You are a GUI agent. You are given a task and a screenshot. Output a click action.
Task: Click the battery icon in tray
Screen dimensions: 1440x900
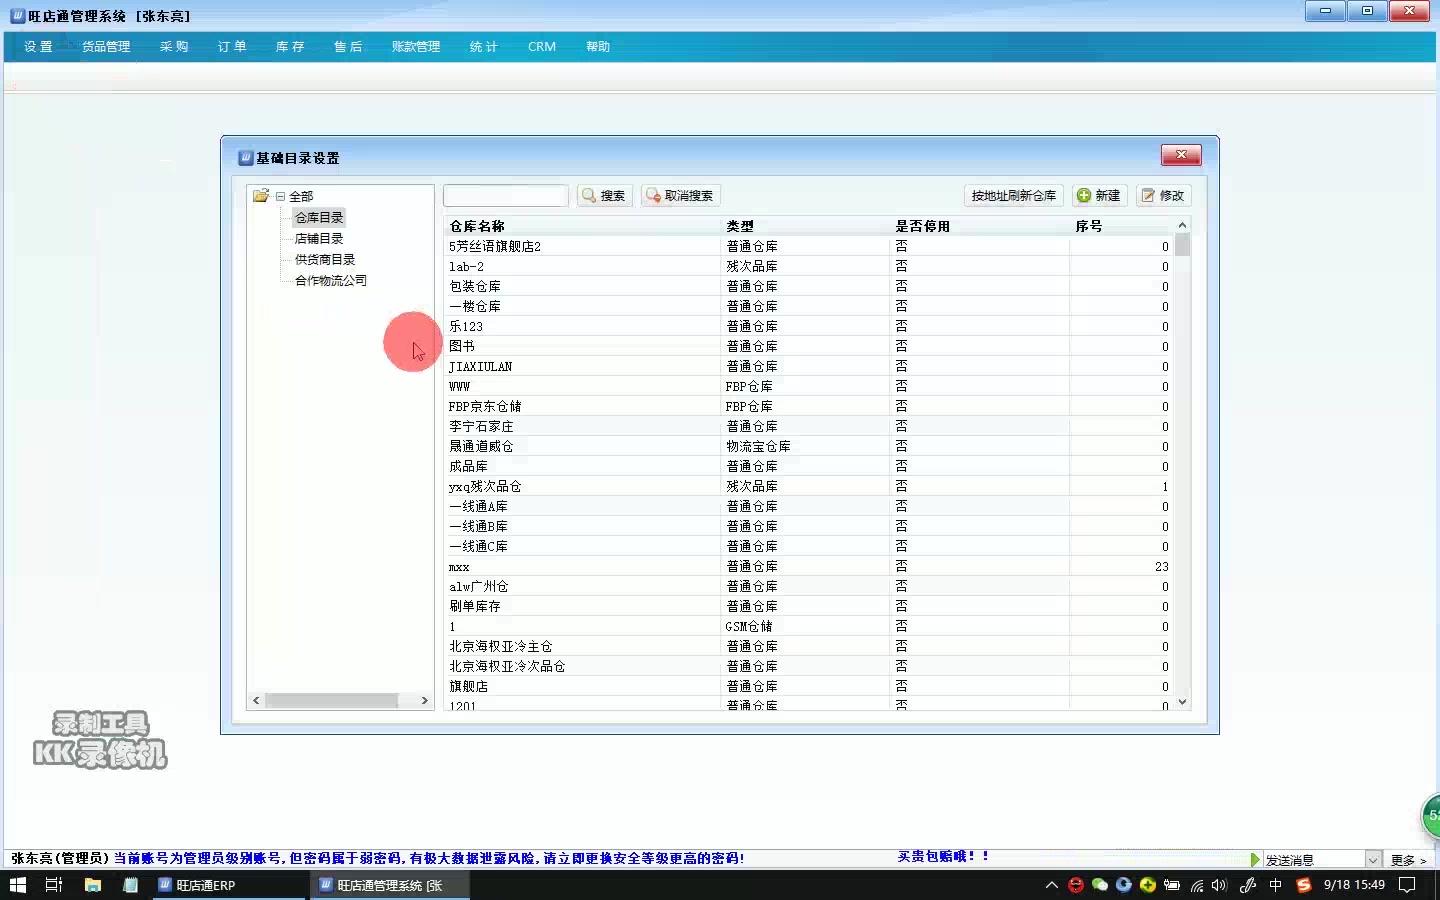(1172, 885)
